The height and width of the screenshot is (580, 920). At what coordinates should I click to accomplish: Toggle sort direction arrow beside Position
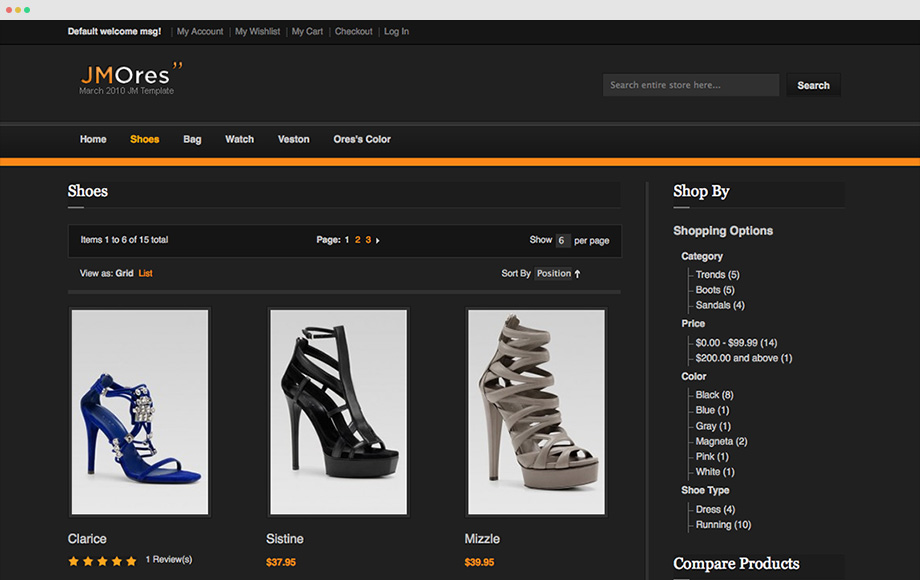point(577,274)
